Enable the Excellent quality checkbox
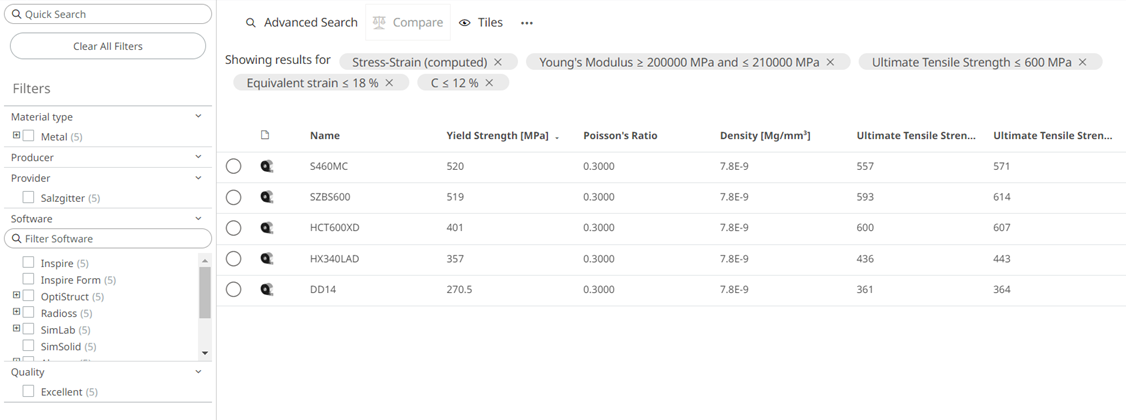Image resolution: width=1126 pixels, height=420 pixels. 29,392
